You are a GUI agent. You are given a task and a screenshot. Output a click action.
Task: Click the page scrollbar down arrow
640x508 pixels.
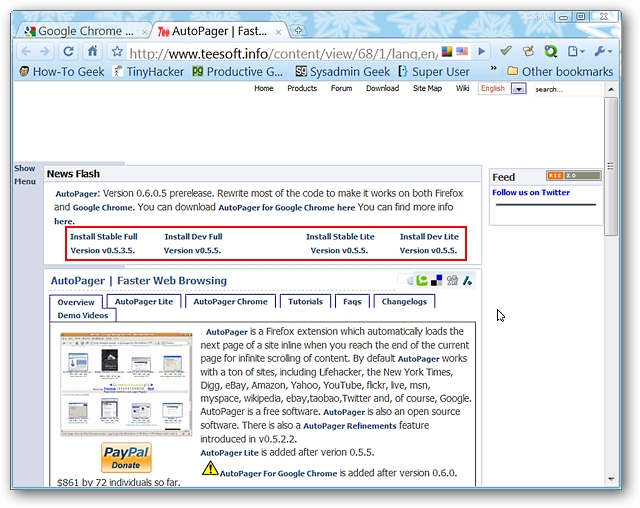[x=611, y=479]
